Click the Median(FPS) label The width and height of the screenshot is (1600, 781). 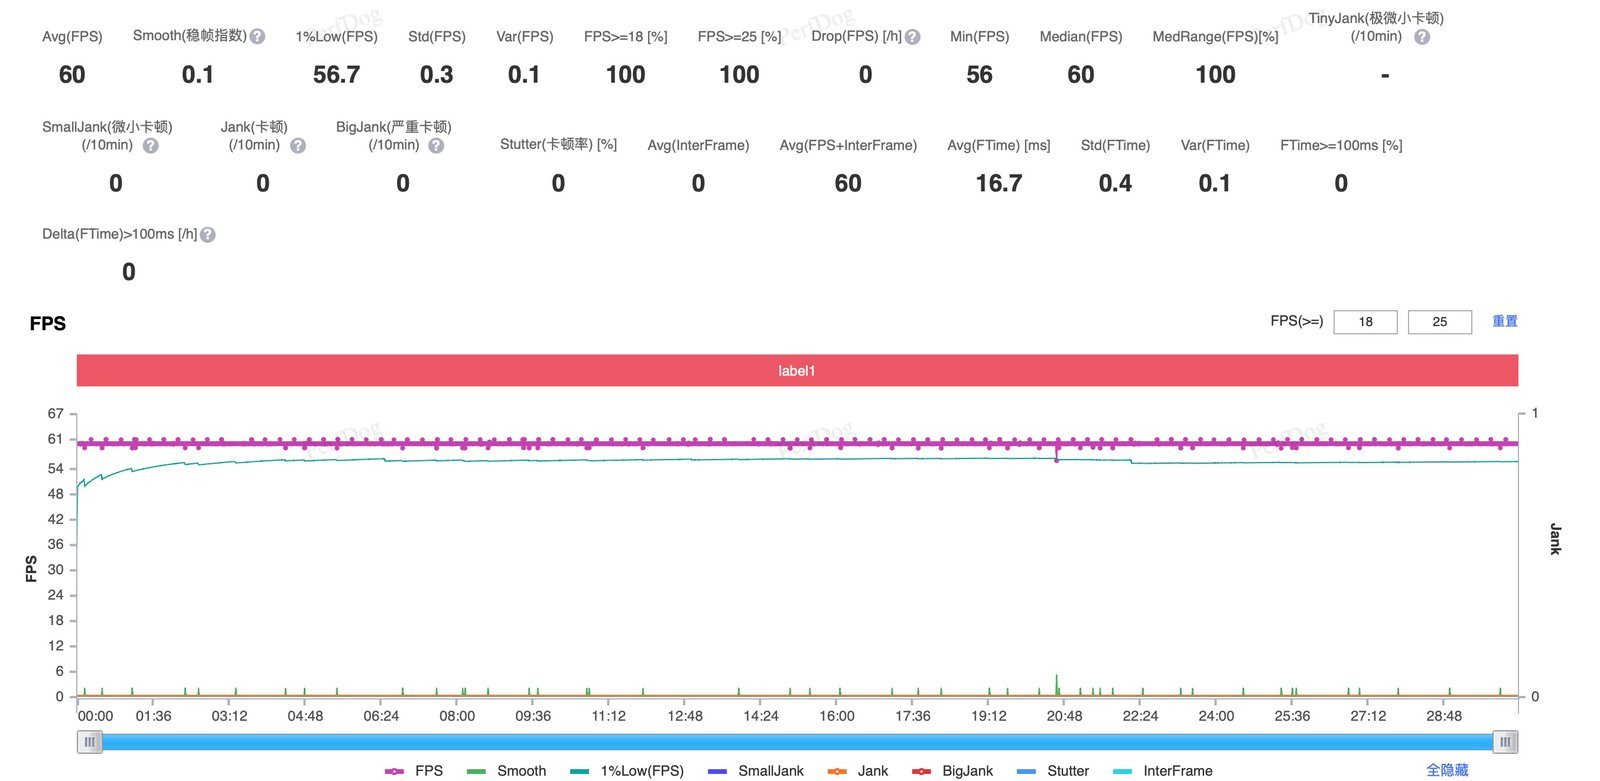(x=1081, y=37)
